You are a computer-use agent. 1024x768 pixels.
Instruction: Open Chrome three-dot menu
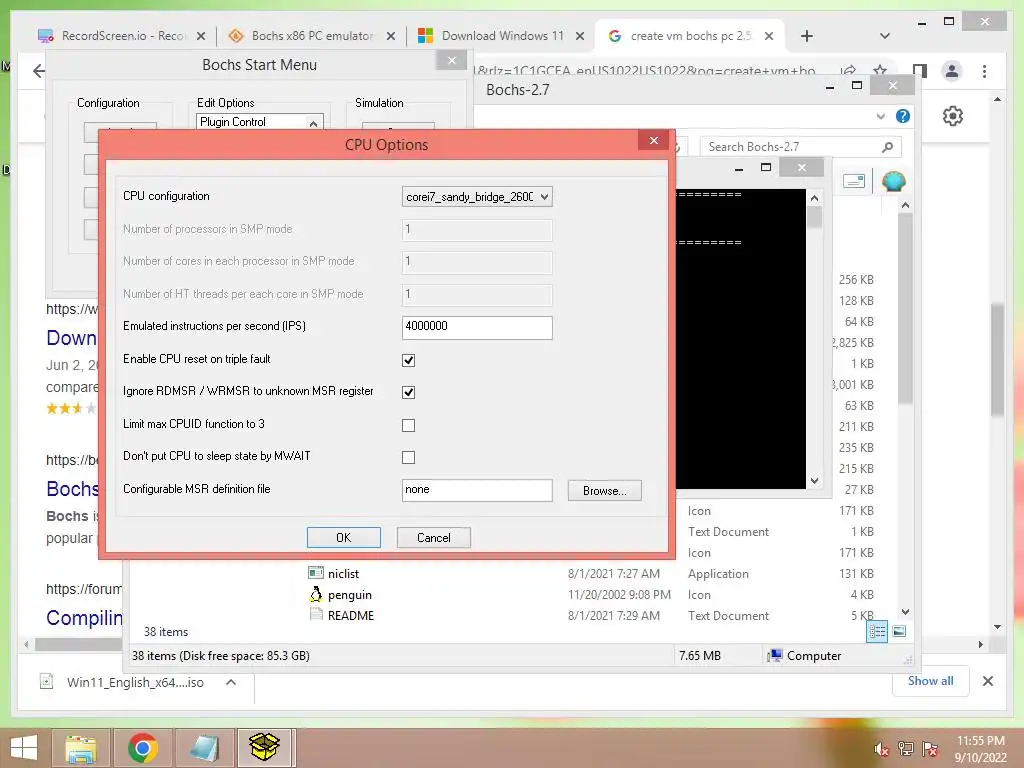(x=984, y=71)
